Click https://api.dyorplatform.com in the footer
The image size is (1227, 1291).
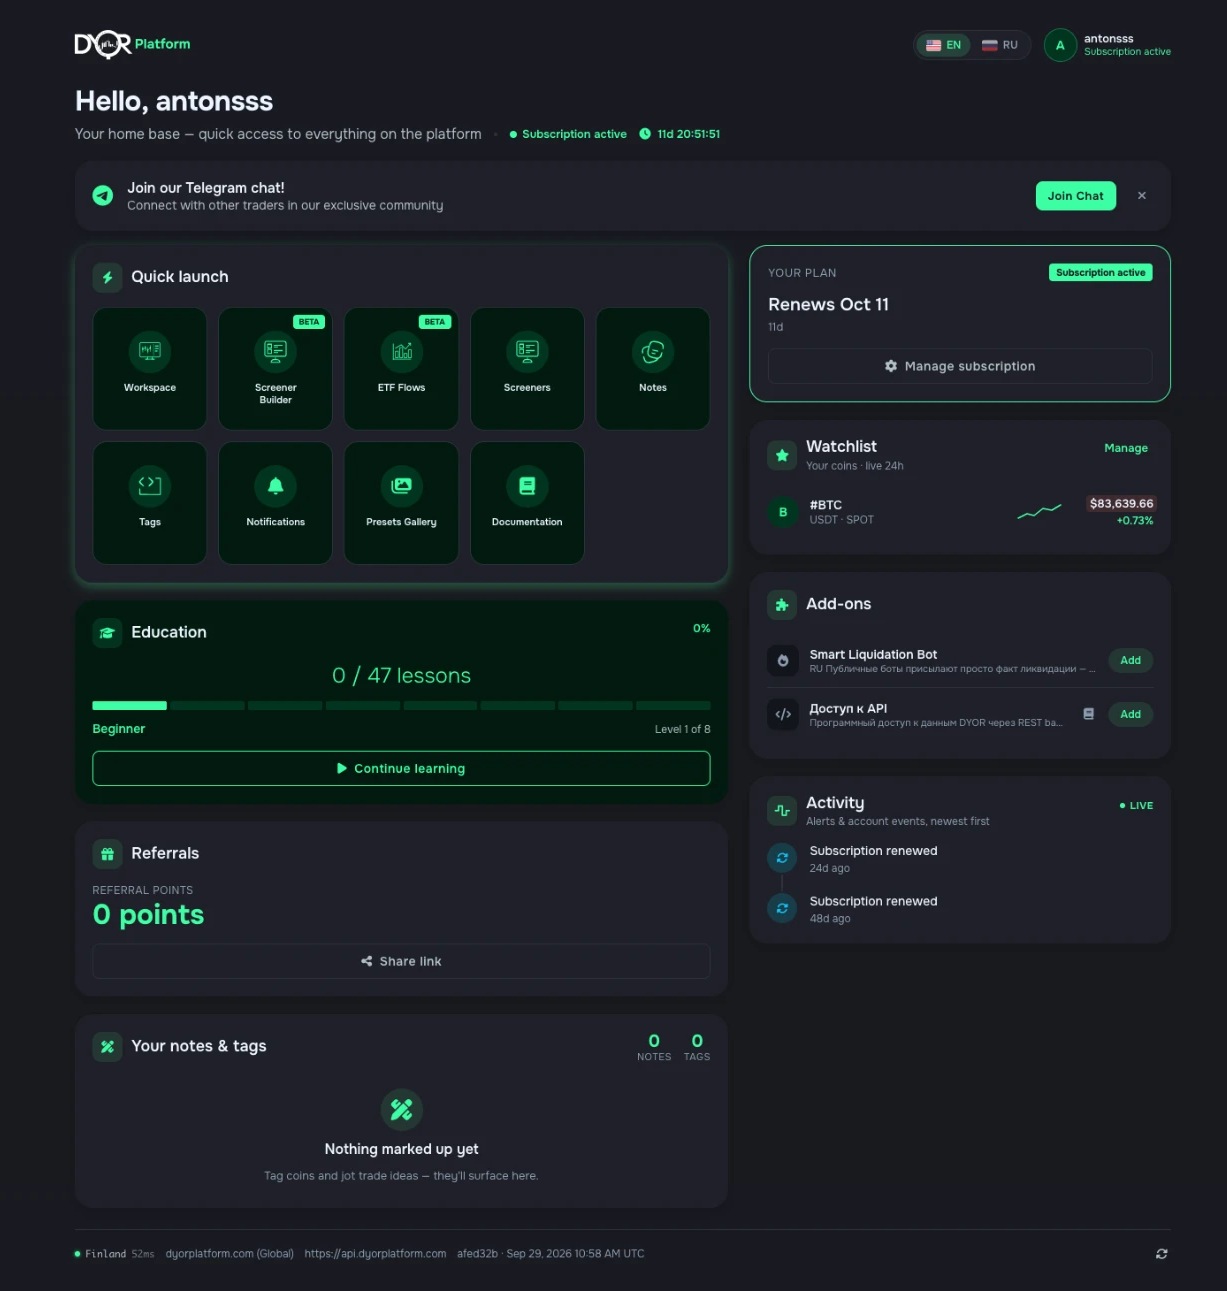(375, 1254)
